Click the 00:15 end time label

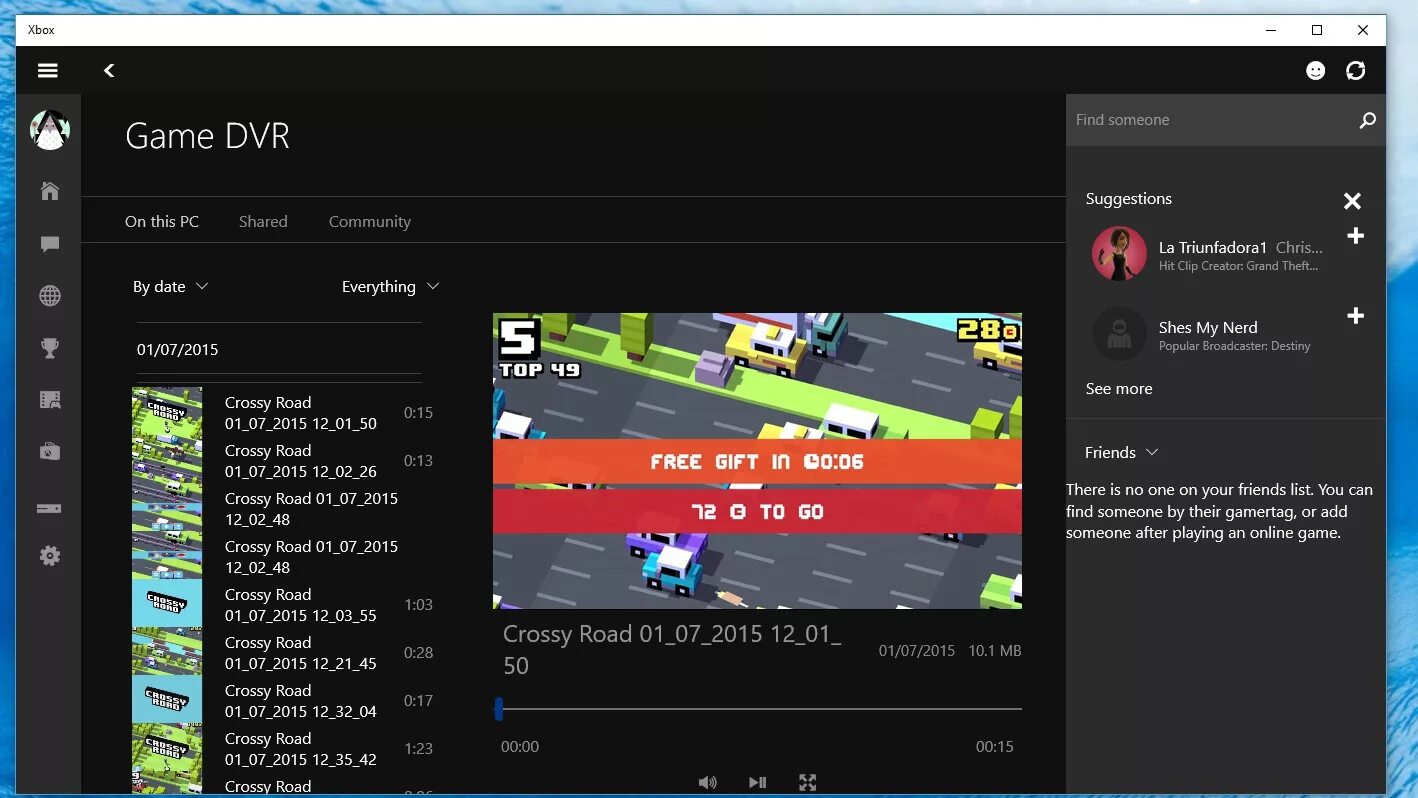995,747
